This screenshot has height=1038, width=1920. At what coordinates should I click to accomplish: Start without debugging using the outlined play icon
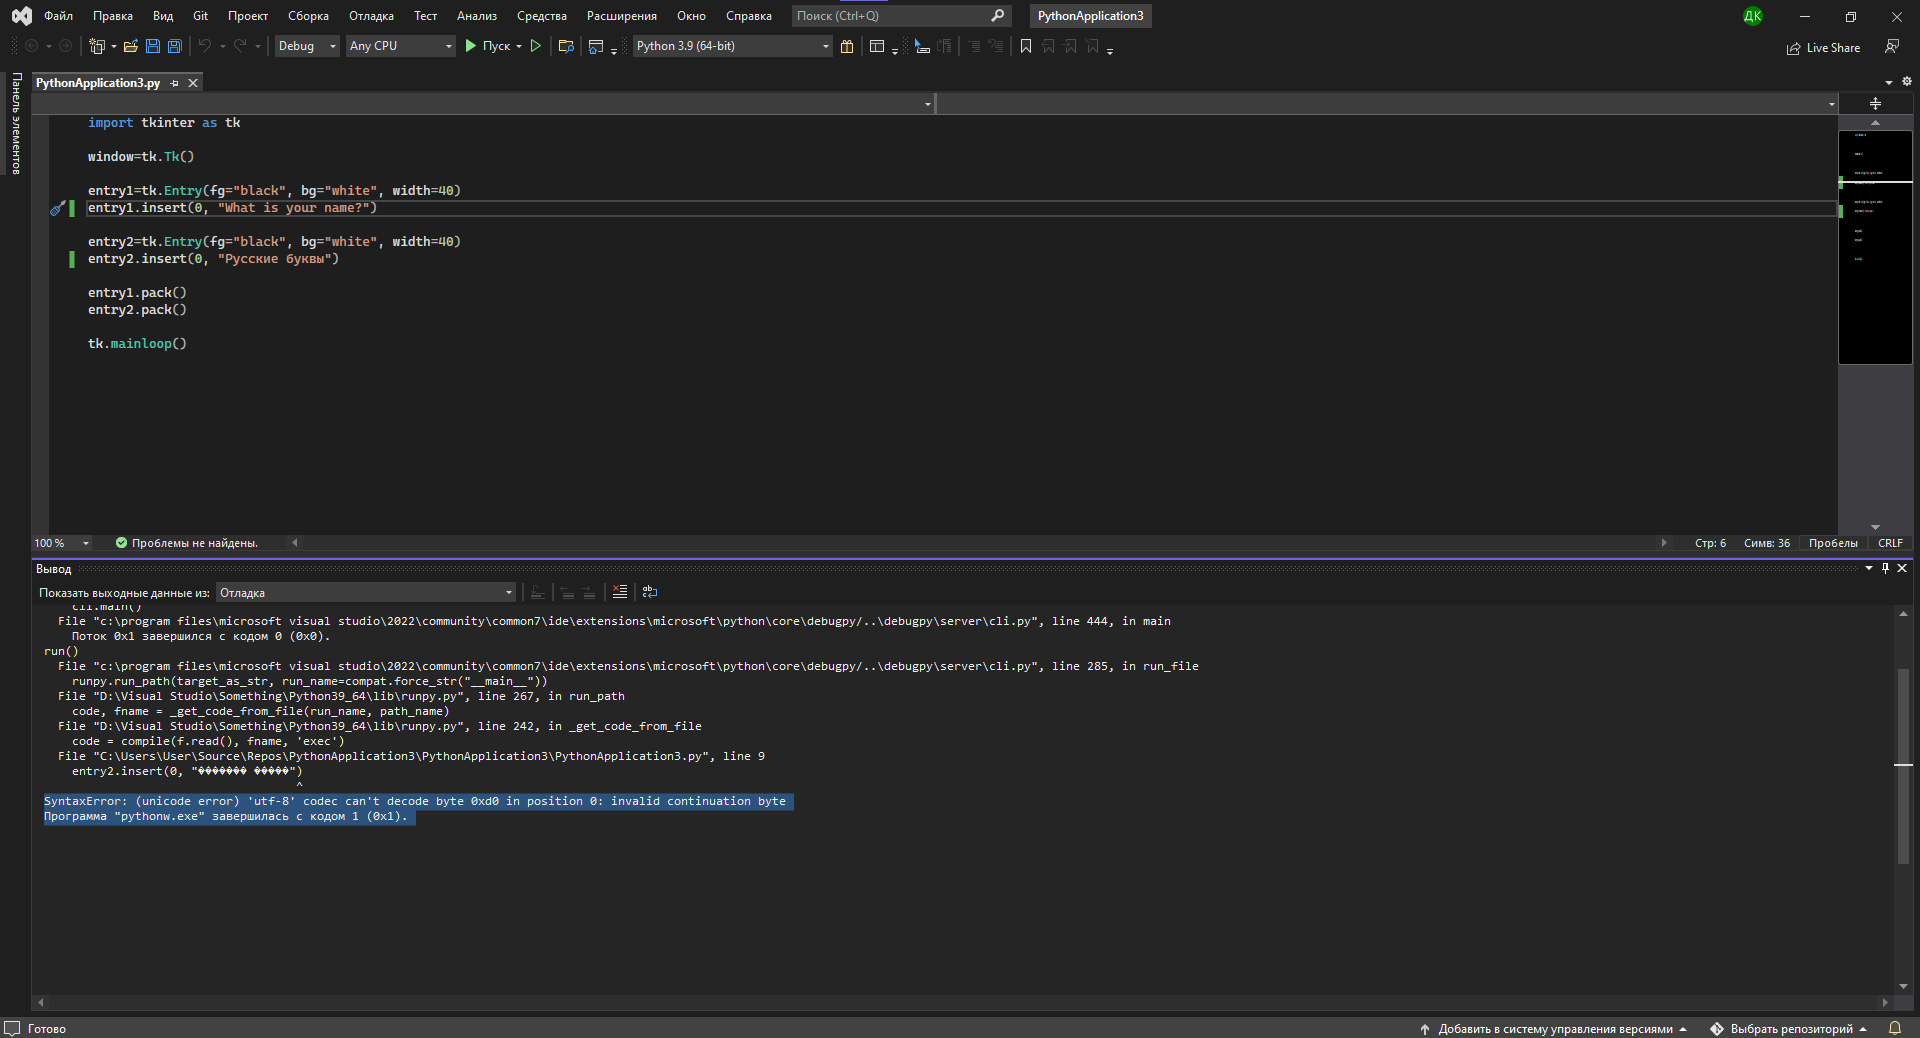(536, 46)
